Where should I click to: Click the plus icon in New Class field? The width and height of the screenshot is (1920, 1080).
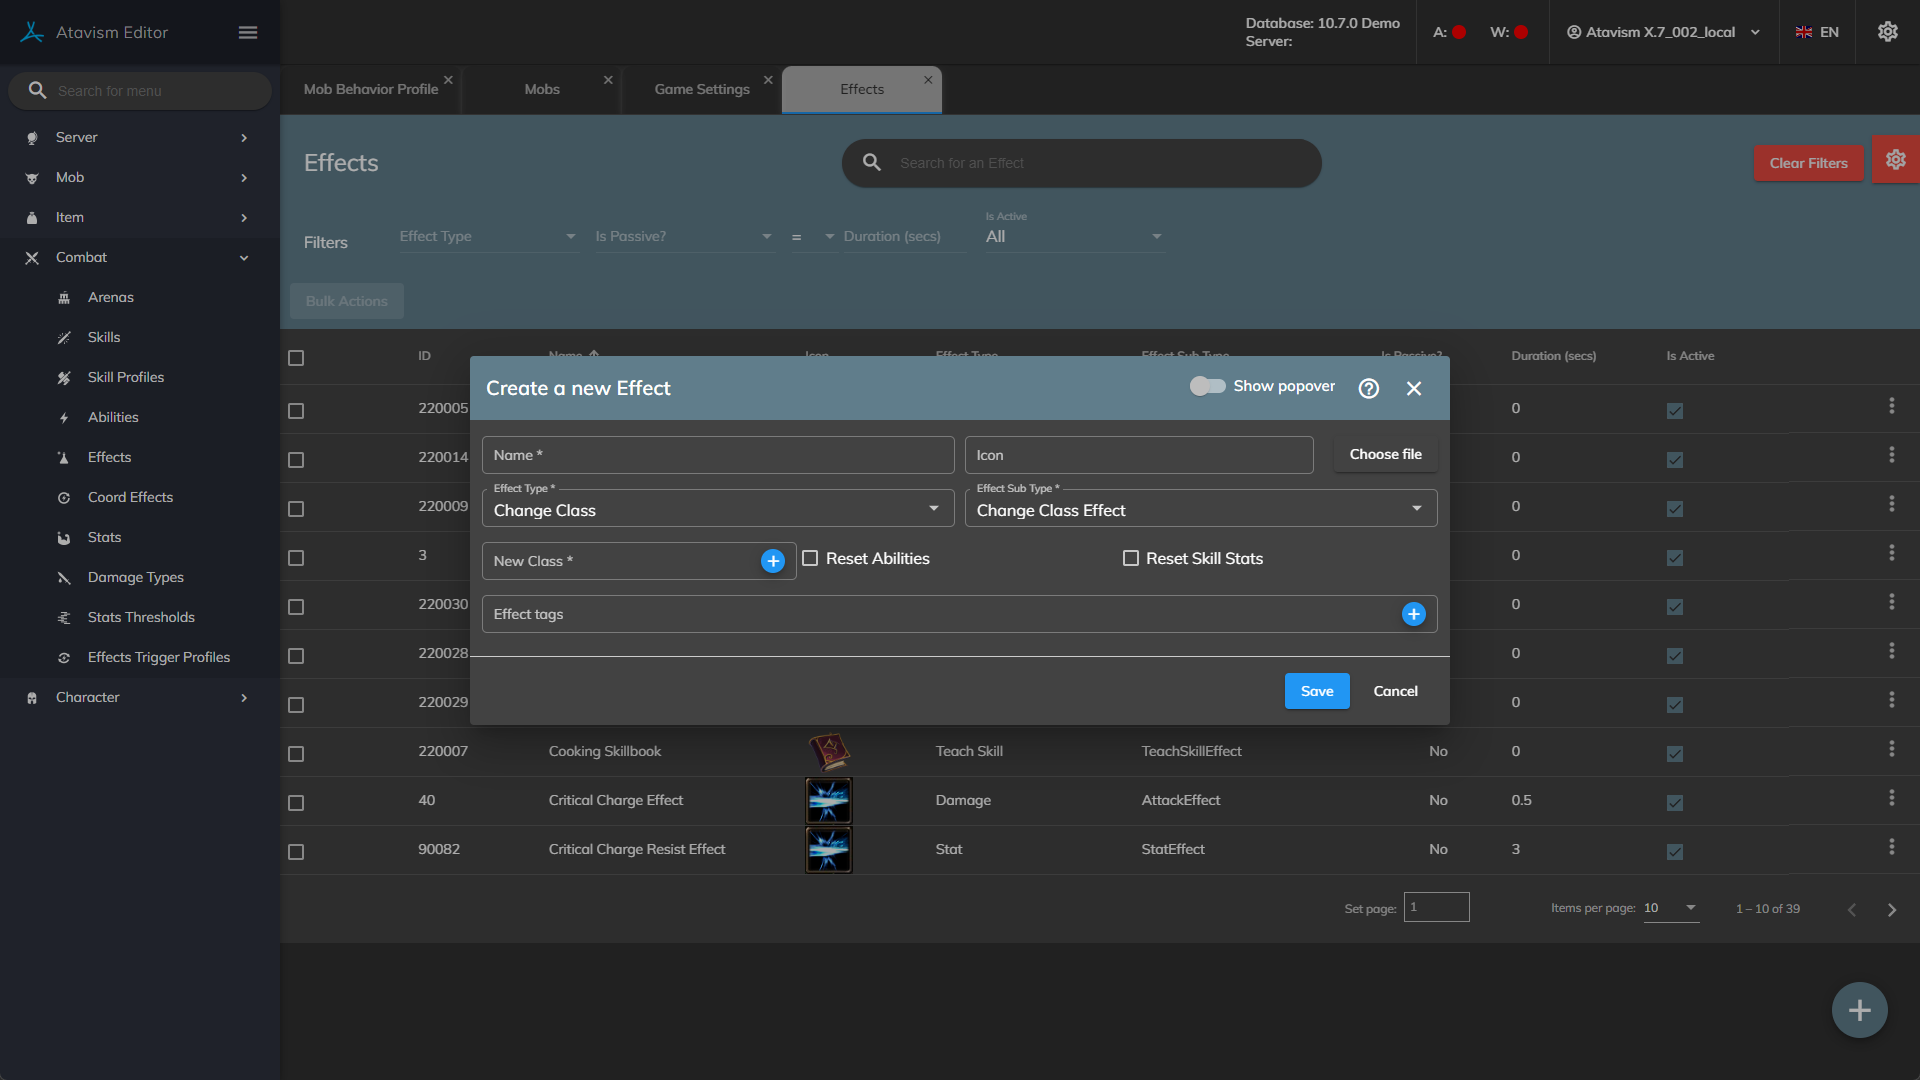[x=772, y=561]
